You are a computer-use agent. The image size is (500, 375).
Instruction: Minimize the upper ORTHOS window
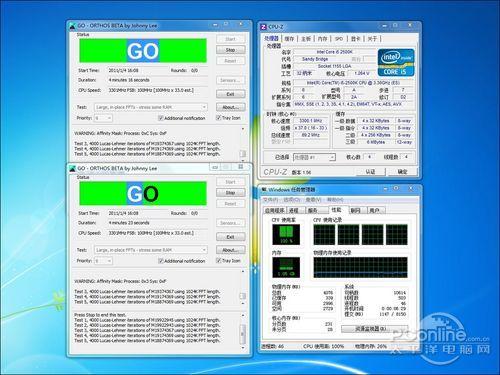[x=215, y=25]
